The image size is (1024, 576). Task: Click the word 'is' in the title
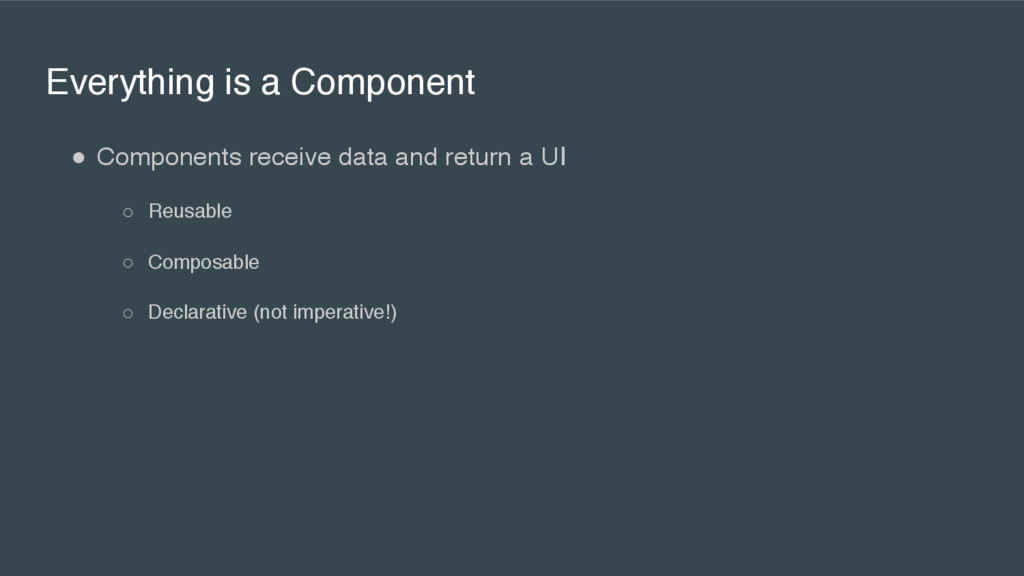(238, 82)
